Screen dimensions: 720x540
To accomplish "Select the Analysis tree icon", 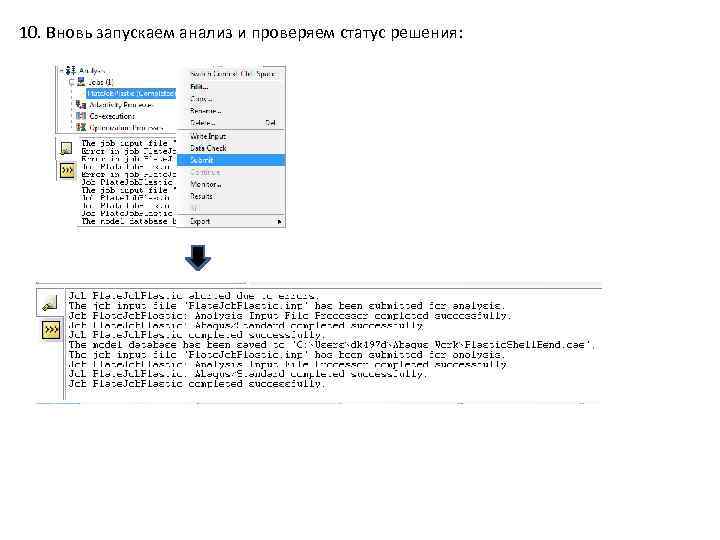I will [71, 70].
